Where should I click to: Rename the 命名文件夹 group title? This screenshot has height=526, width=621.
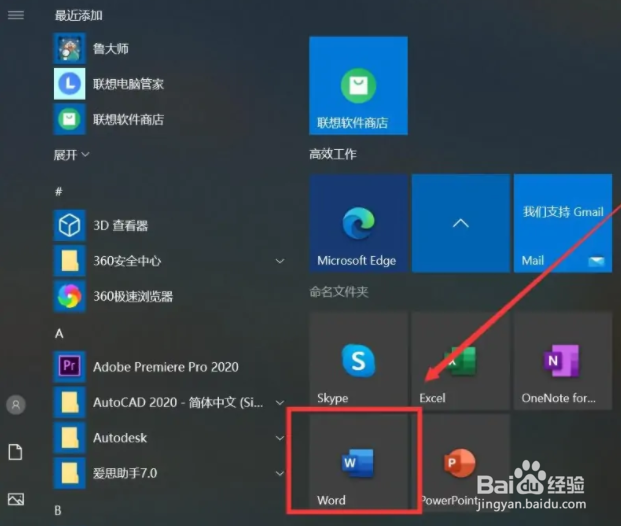tap(339, 292)
